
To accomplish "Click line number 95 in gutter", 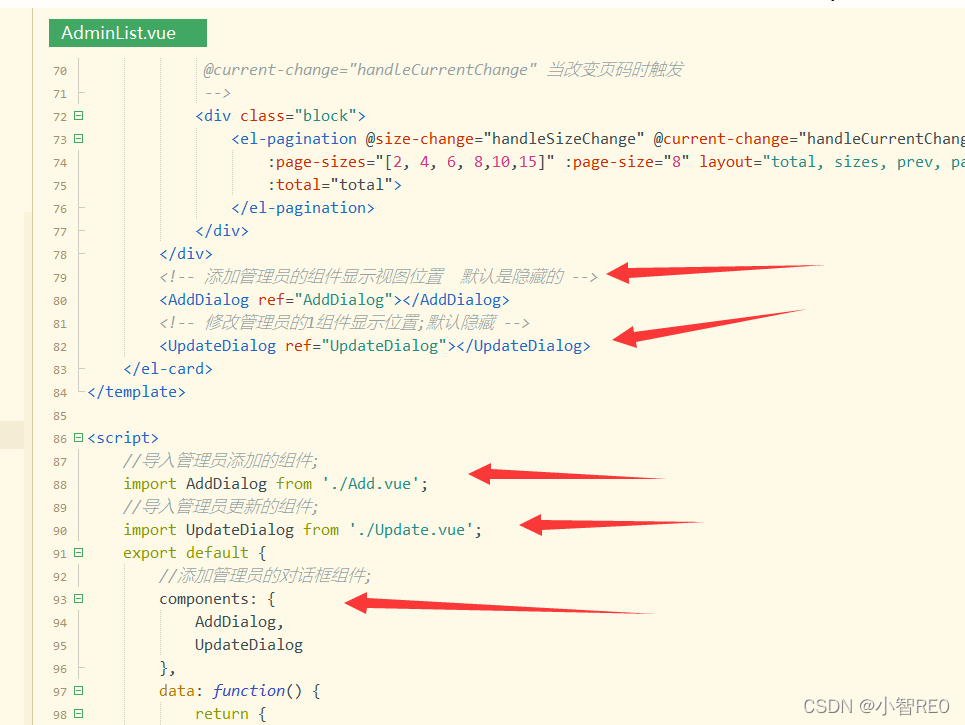I will [x=60, y=646].
